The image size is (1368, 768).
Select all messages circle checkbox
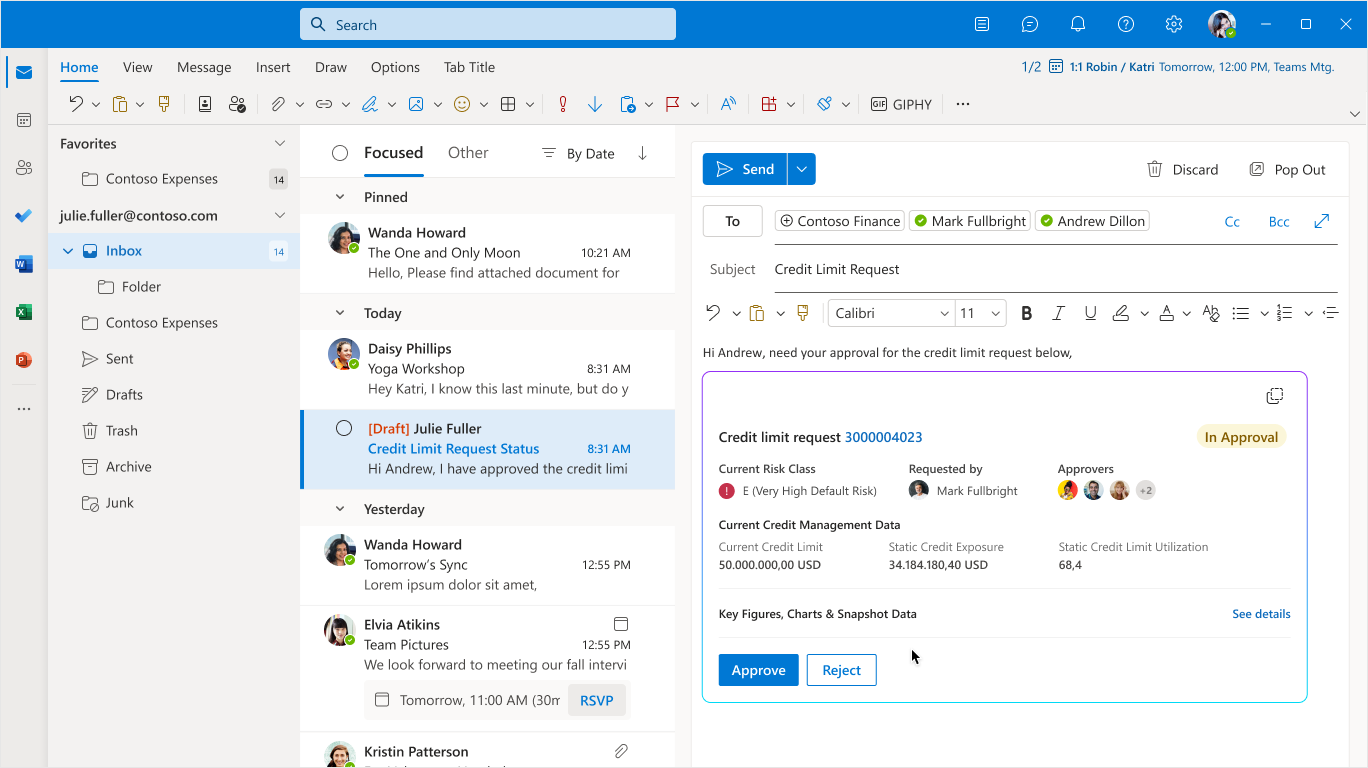pyautogui.click(x=340, y=153)
